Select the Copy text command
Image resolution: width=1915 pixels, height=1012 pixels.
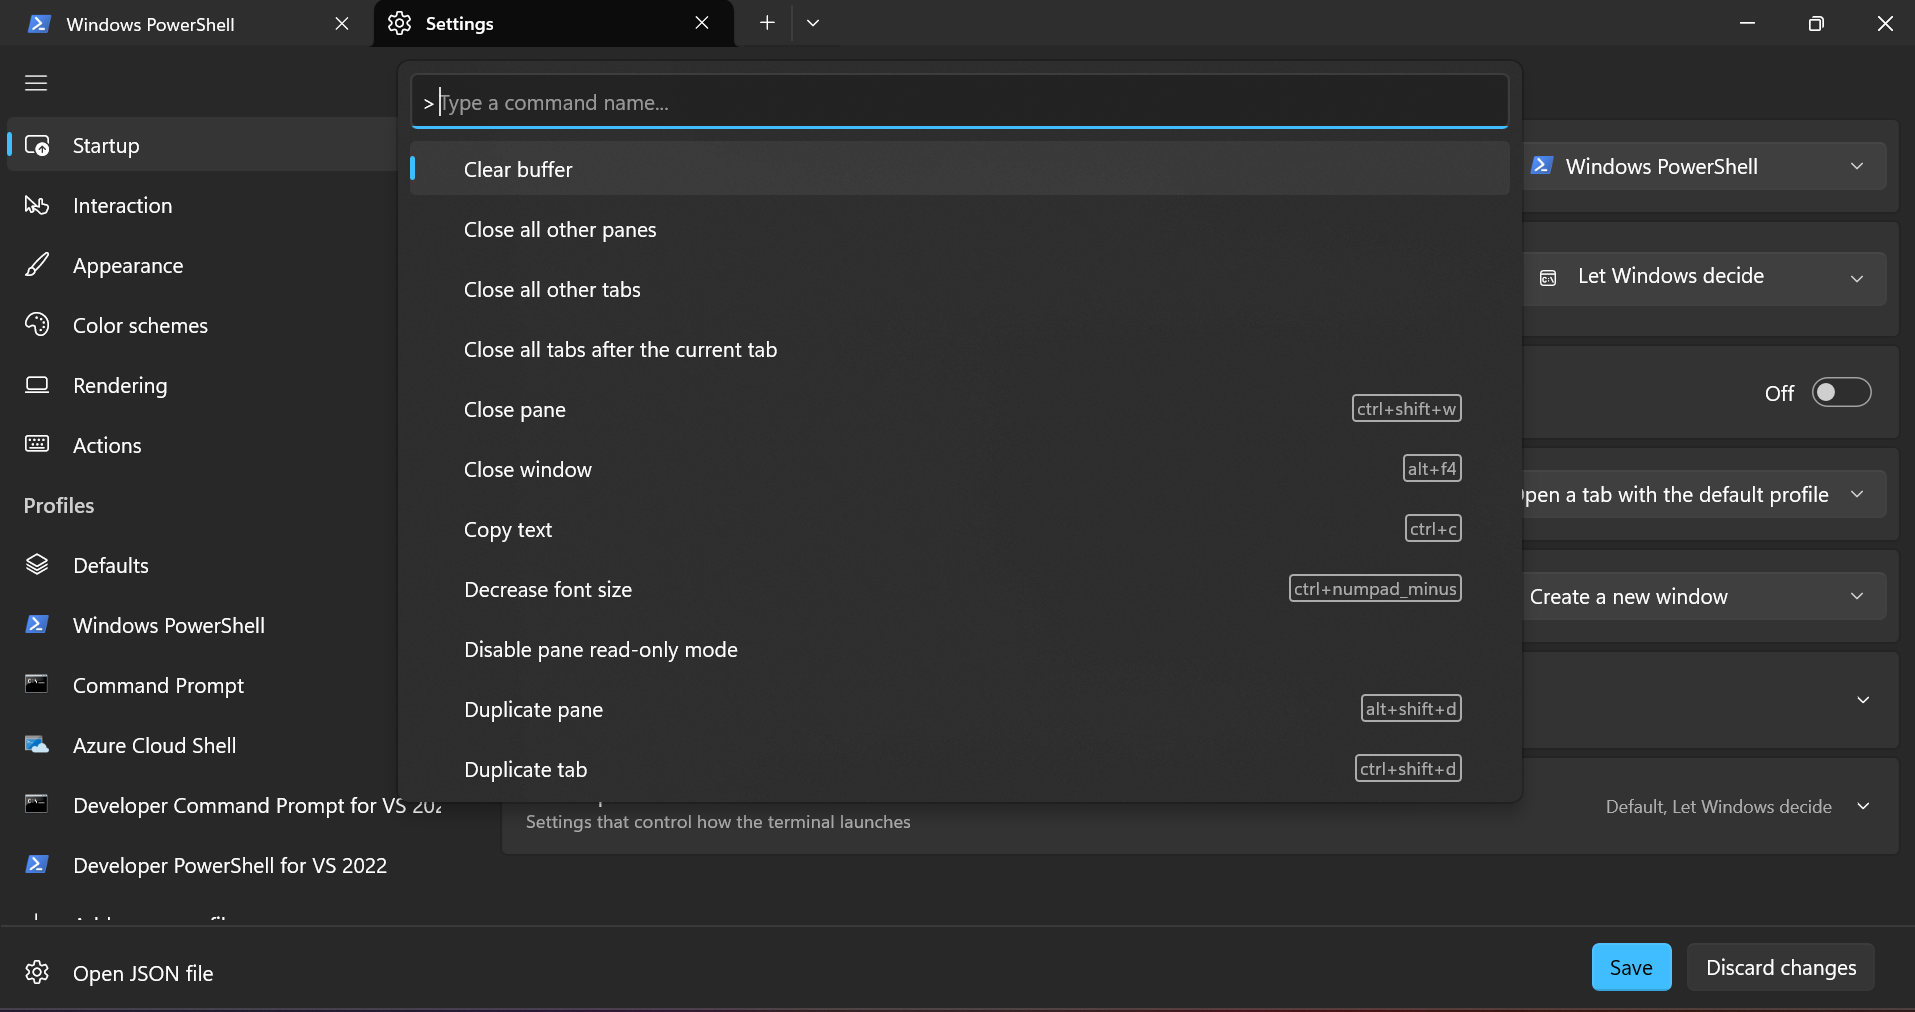960,529
